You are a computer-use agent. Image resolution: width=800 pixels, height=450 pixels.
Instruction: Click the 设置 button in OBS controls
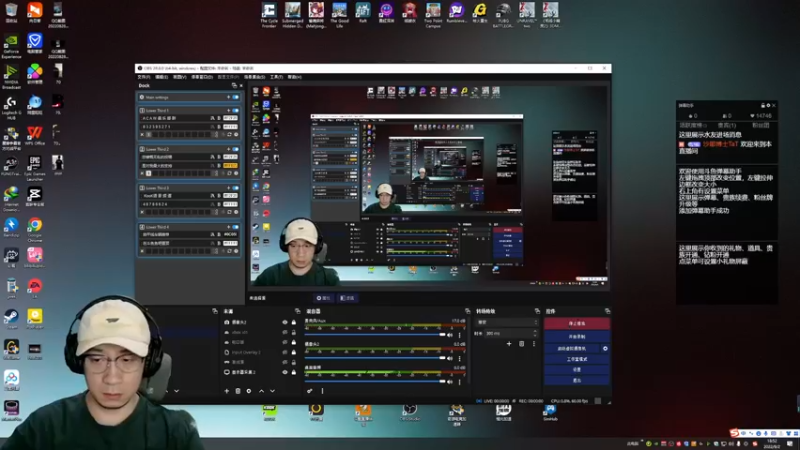click(x=577, y=369)
